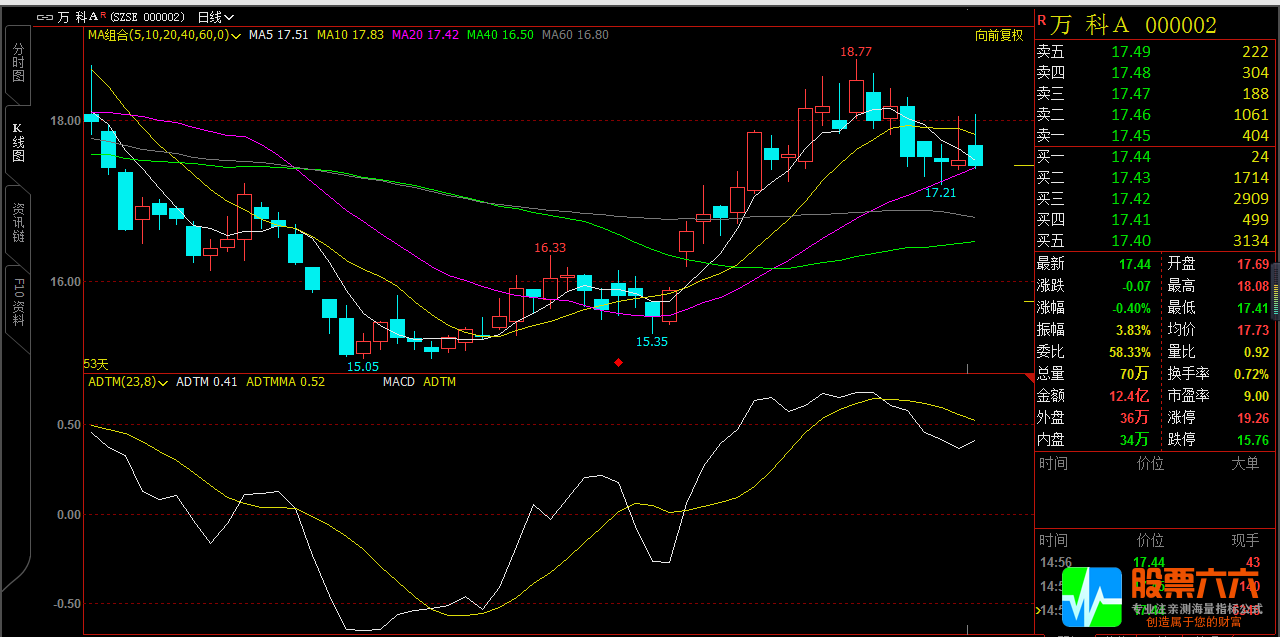Select the 卖一 17.45 order row
Image resolution: width=1280 pixels, height=637 pixels.
1154,136
